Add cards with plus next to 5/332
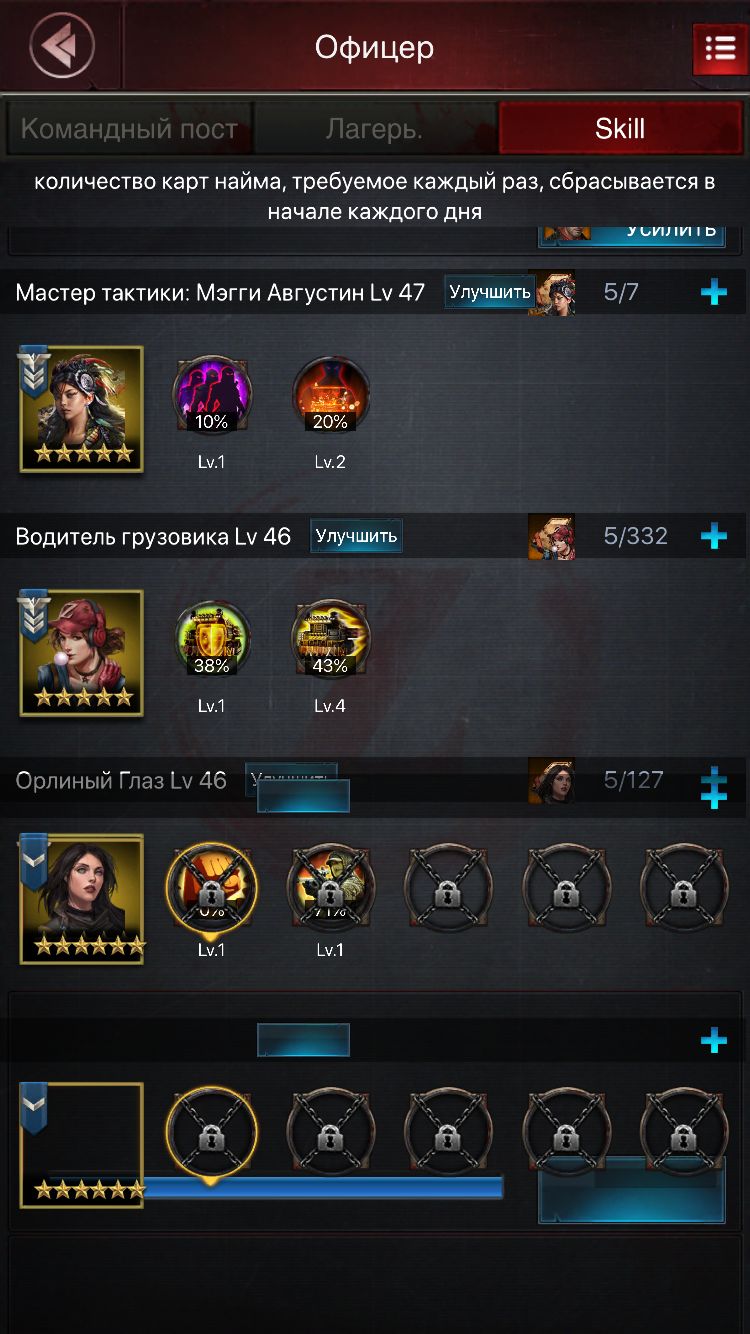Screen dimensions: 750x1334 point(714,536)
